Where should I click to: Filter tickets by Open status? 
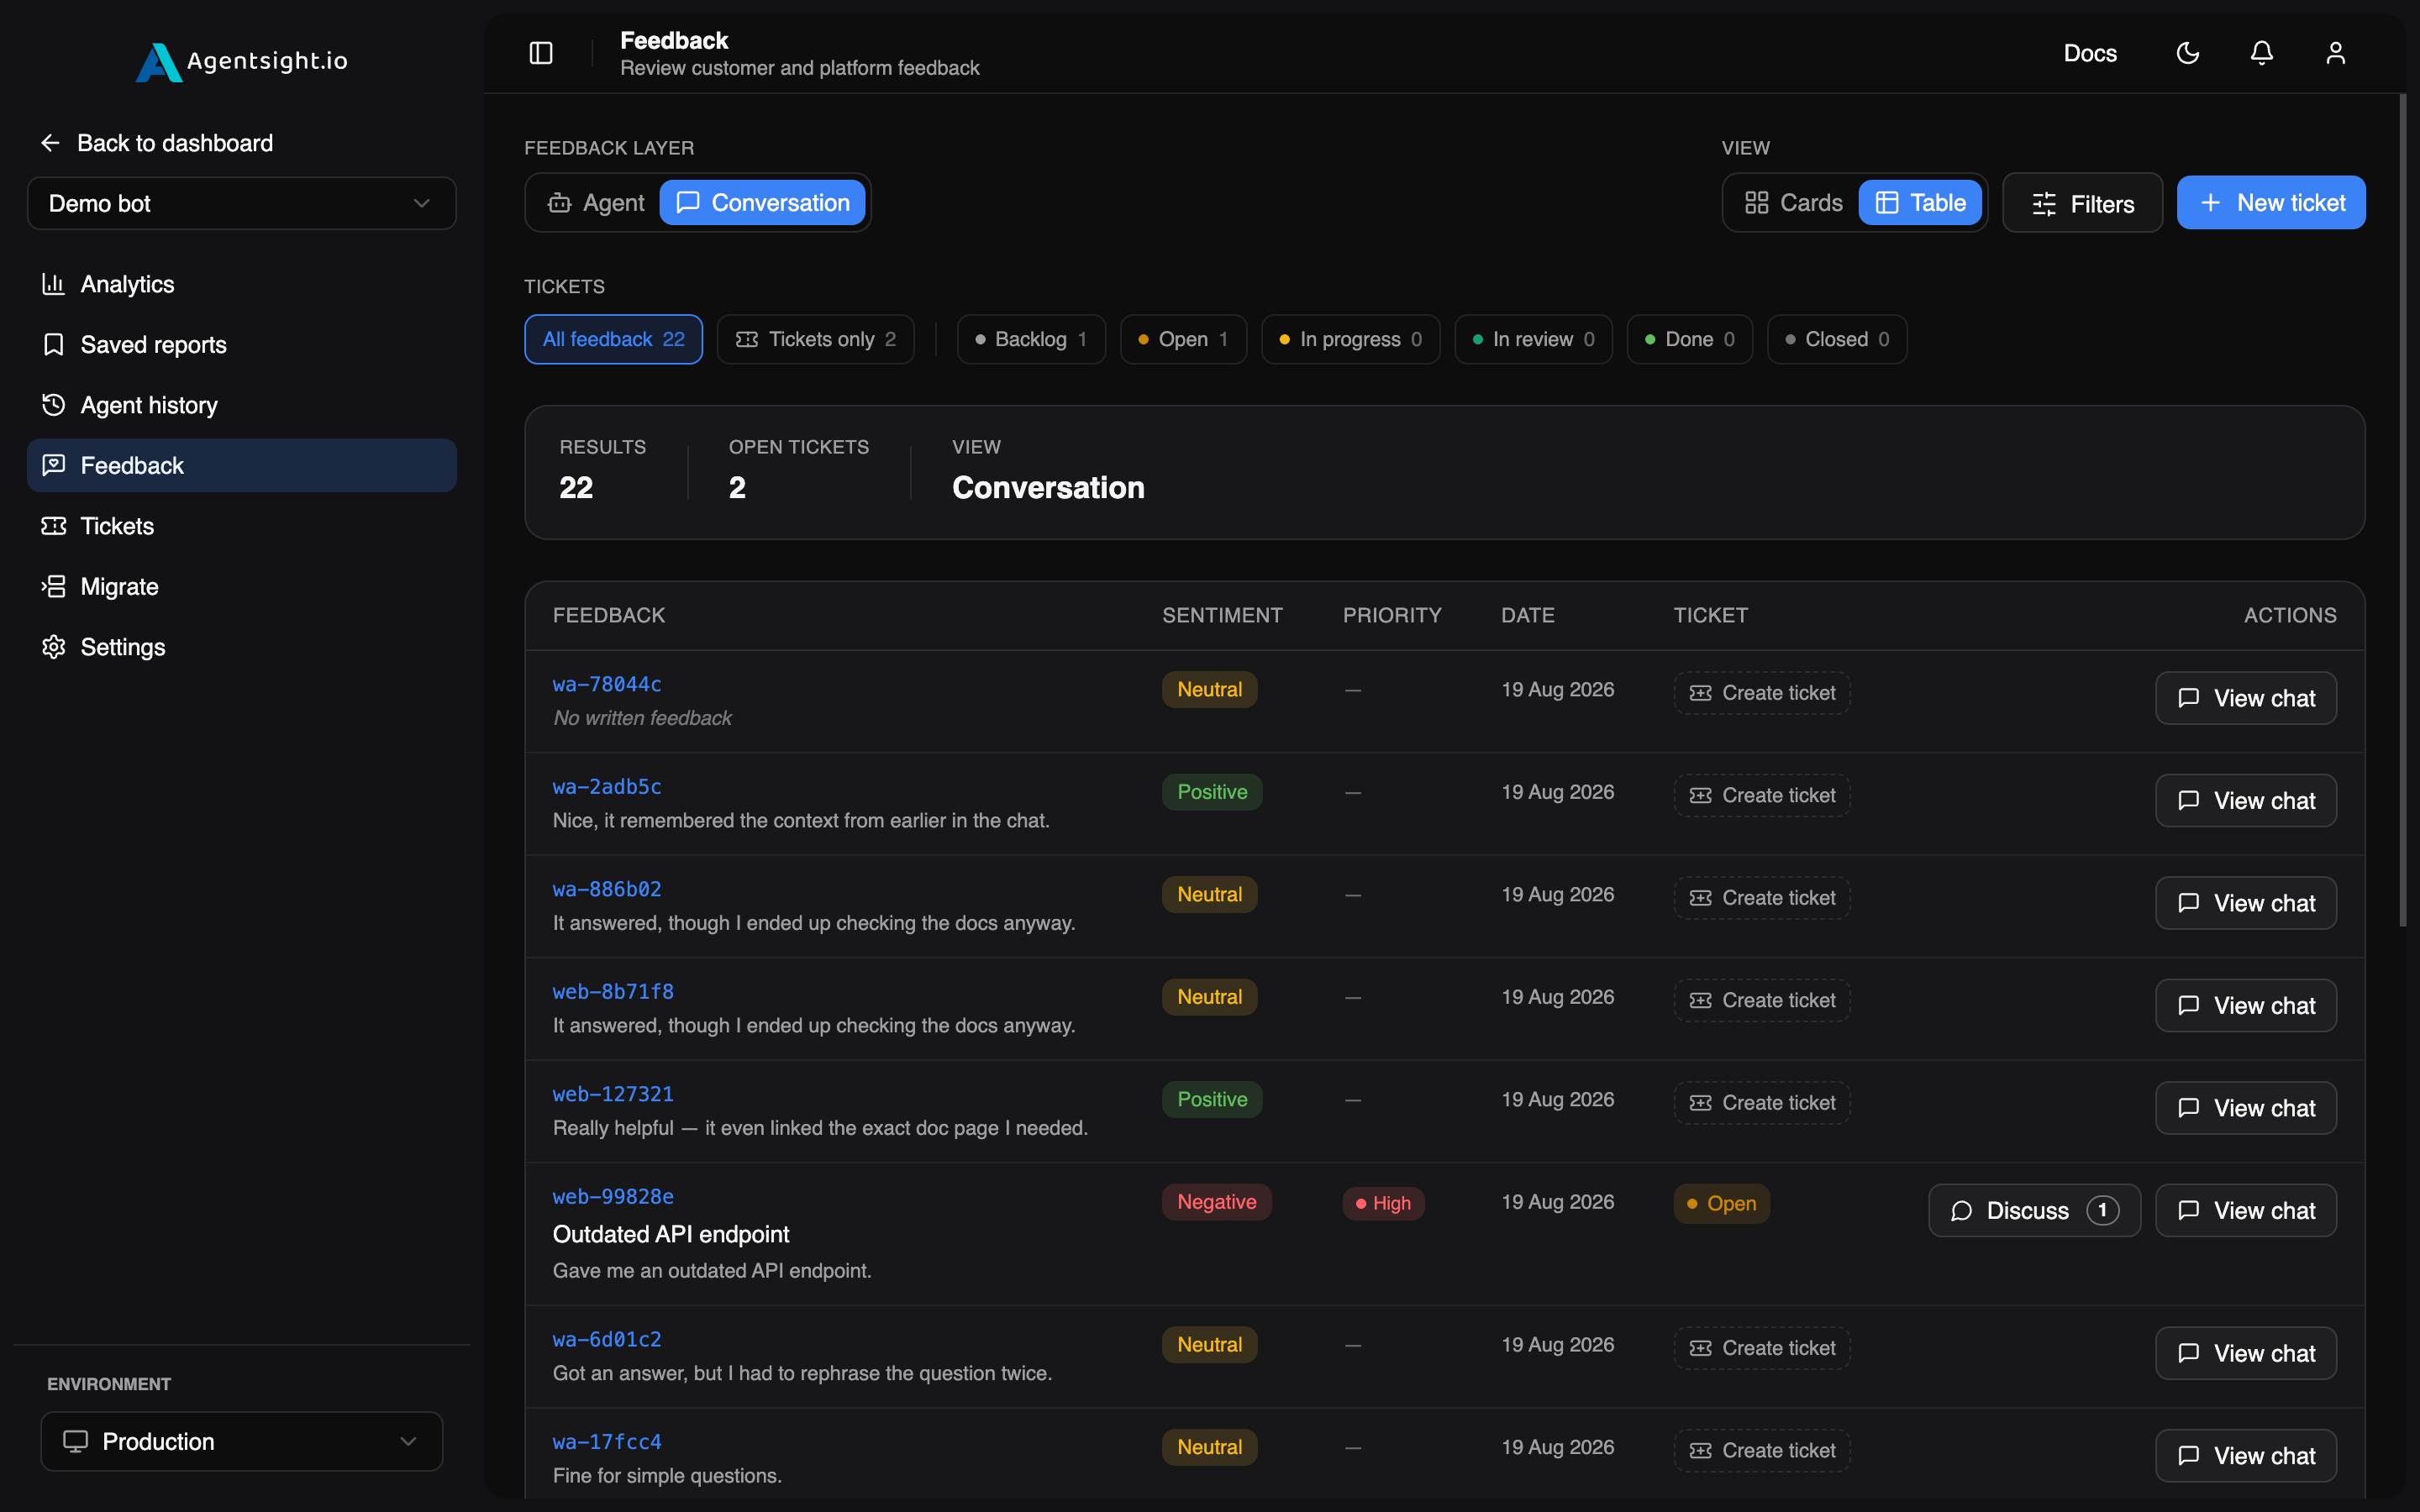[x=1183, y=339]
